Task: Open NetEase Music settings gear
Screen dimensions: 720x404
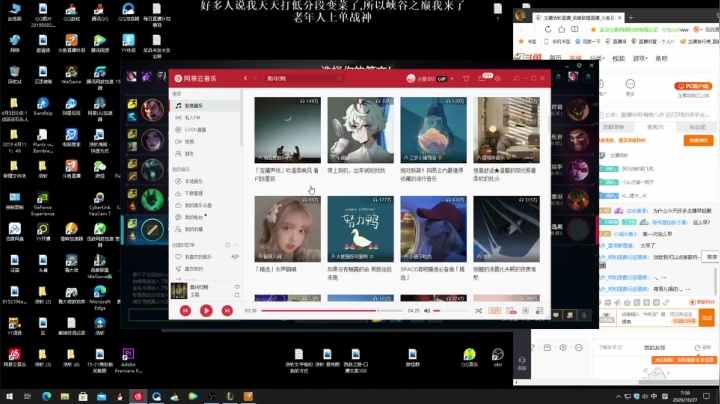Action: click(497, 79)
